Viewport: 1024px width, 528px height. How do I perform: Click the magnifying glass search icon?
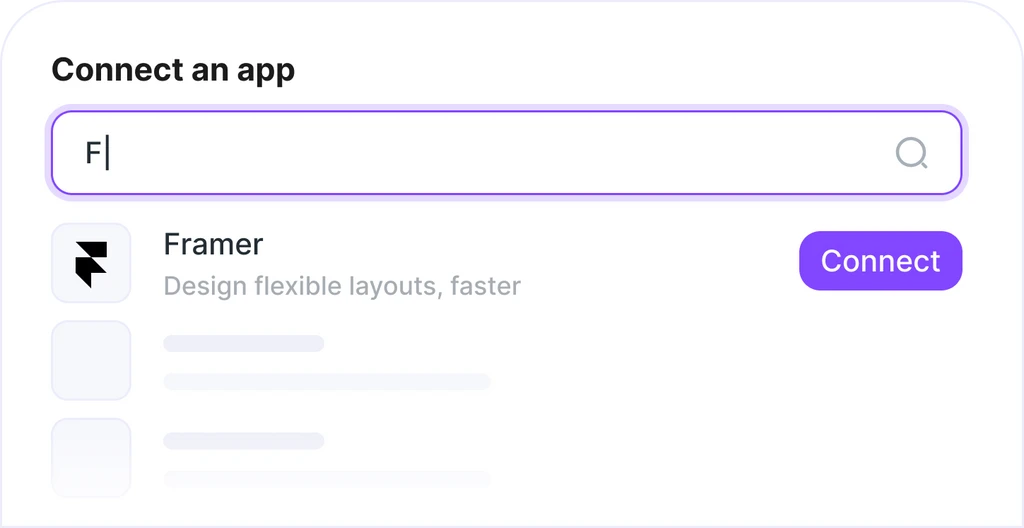[x=911, y=153]
